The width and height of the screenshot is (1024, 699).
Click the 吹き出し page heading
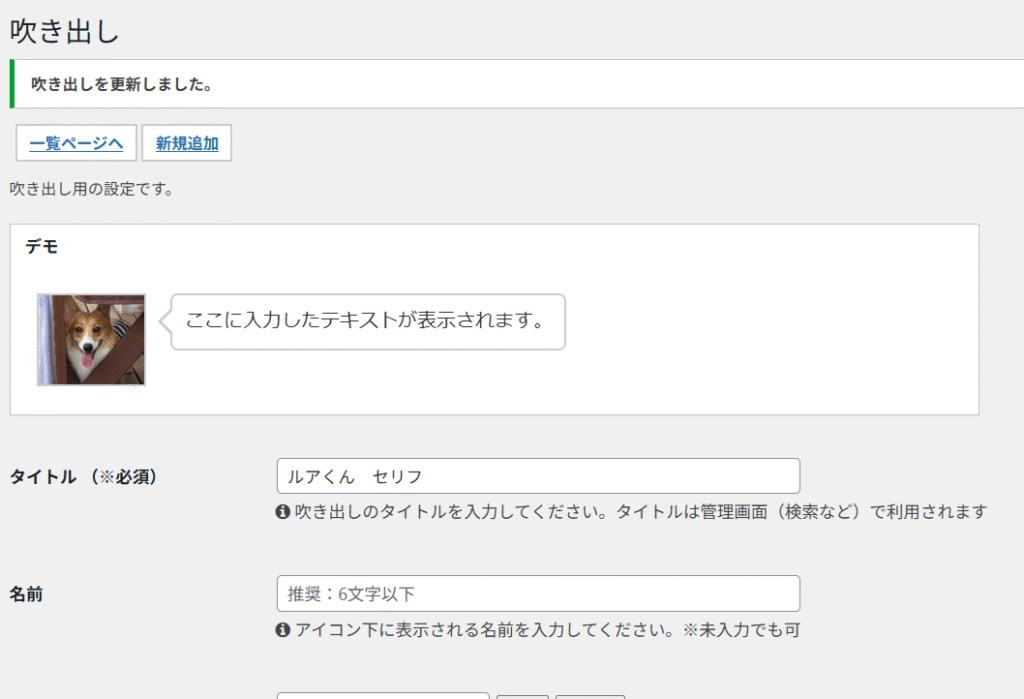[64, 31]
